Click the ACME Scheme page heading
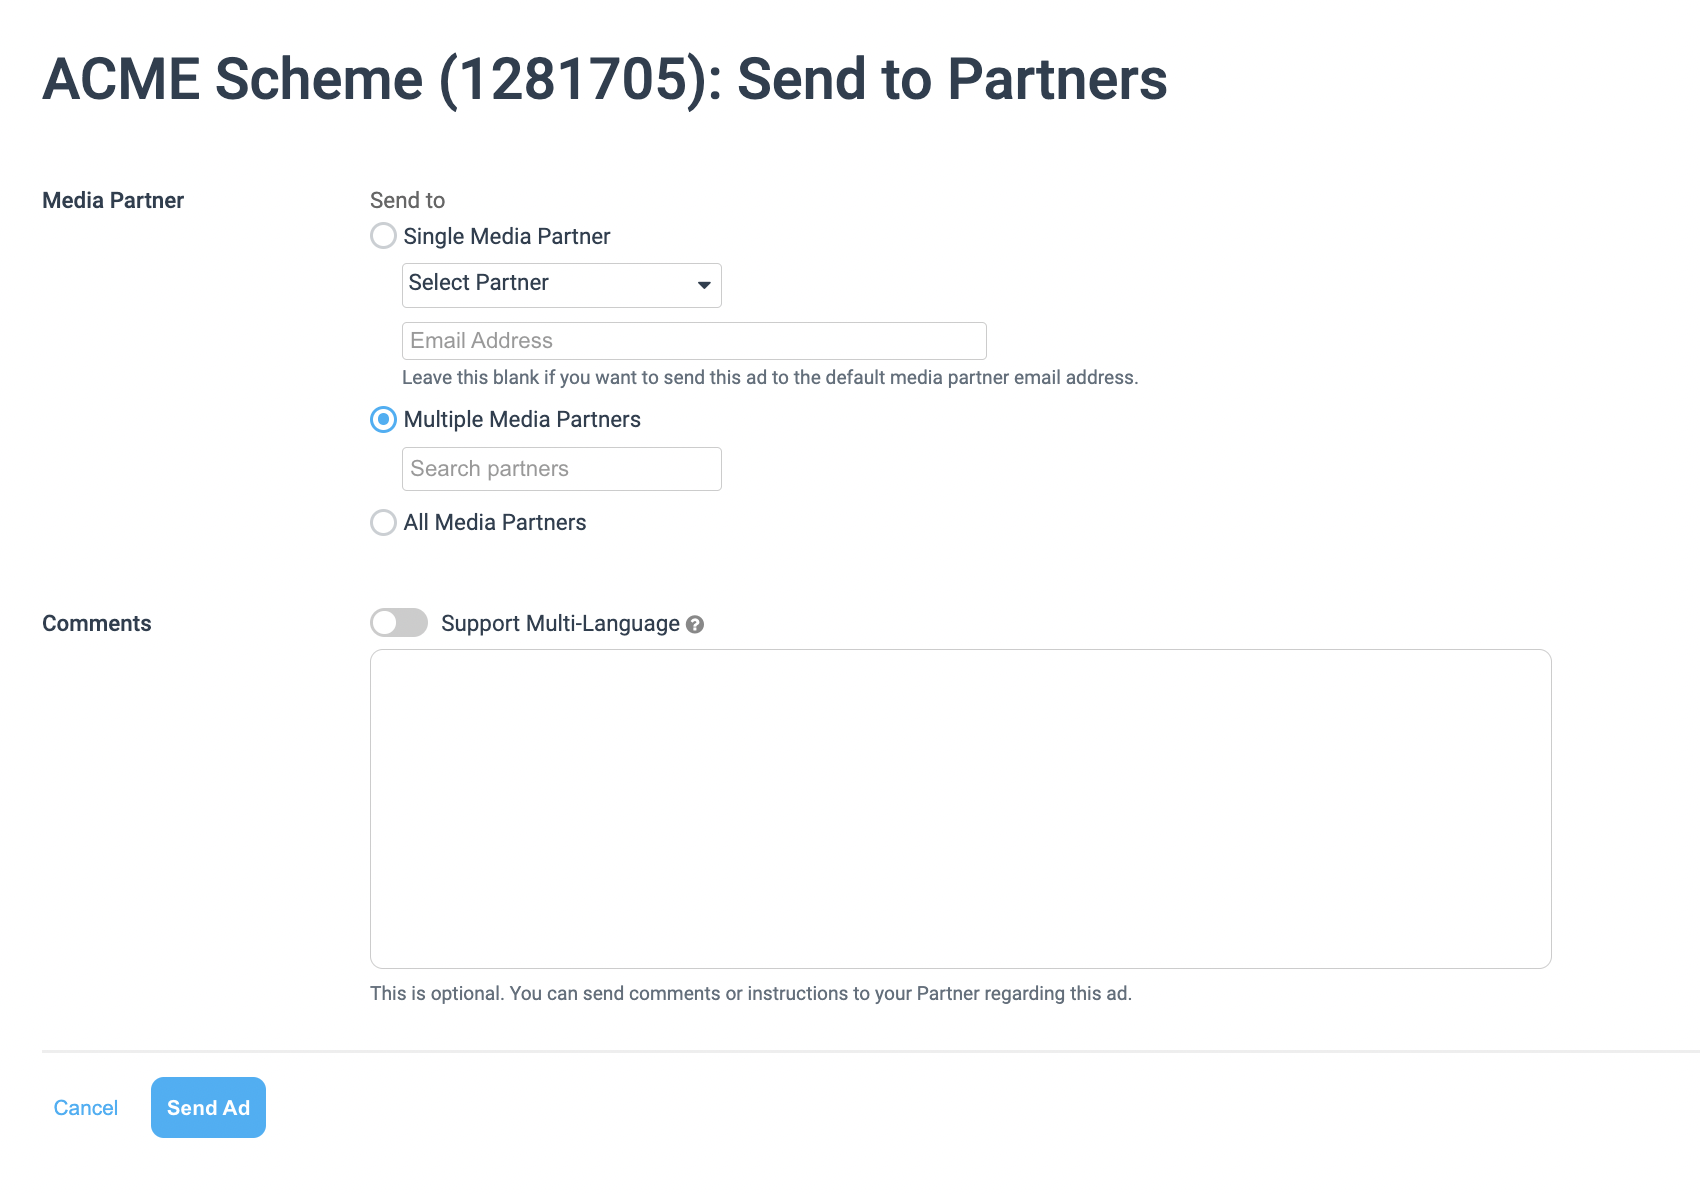Screen dimensions: 1700x1194 pos(605,79)
